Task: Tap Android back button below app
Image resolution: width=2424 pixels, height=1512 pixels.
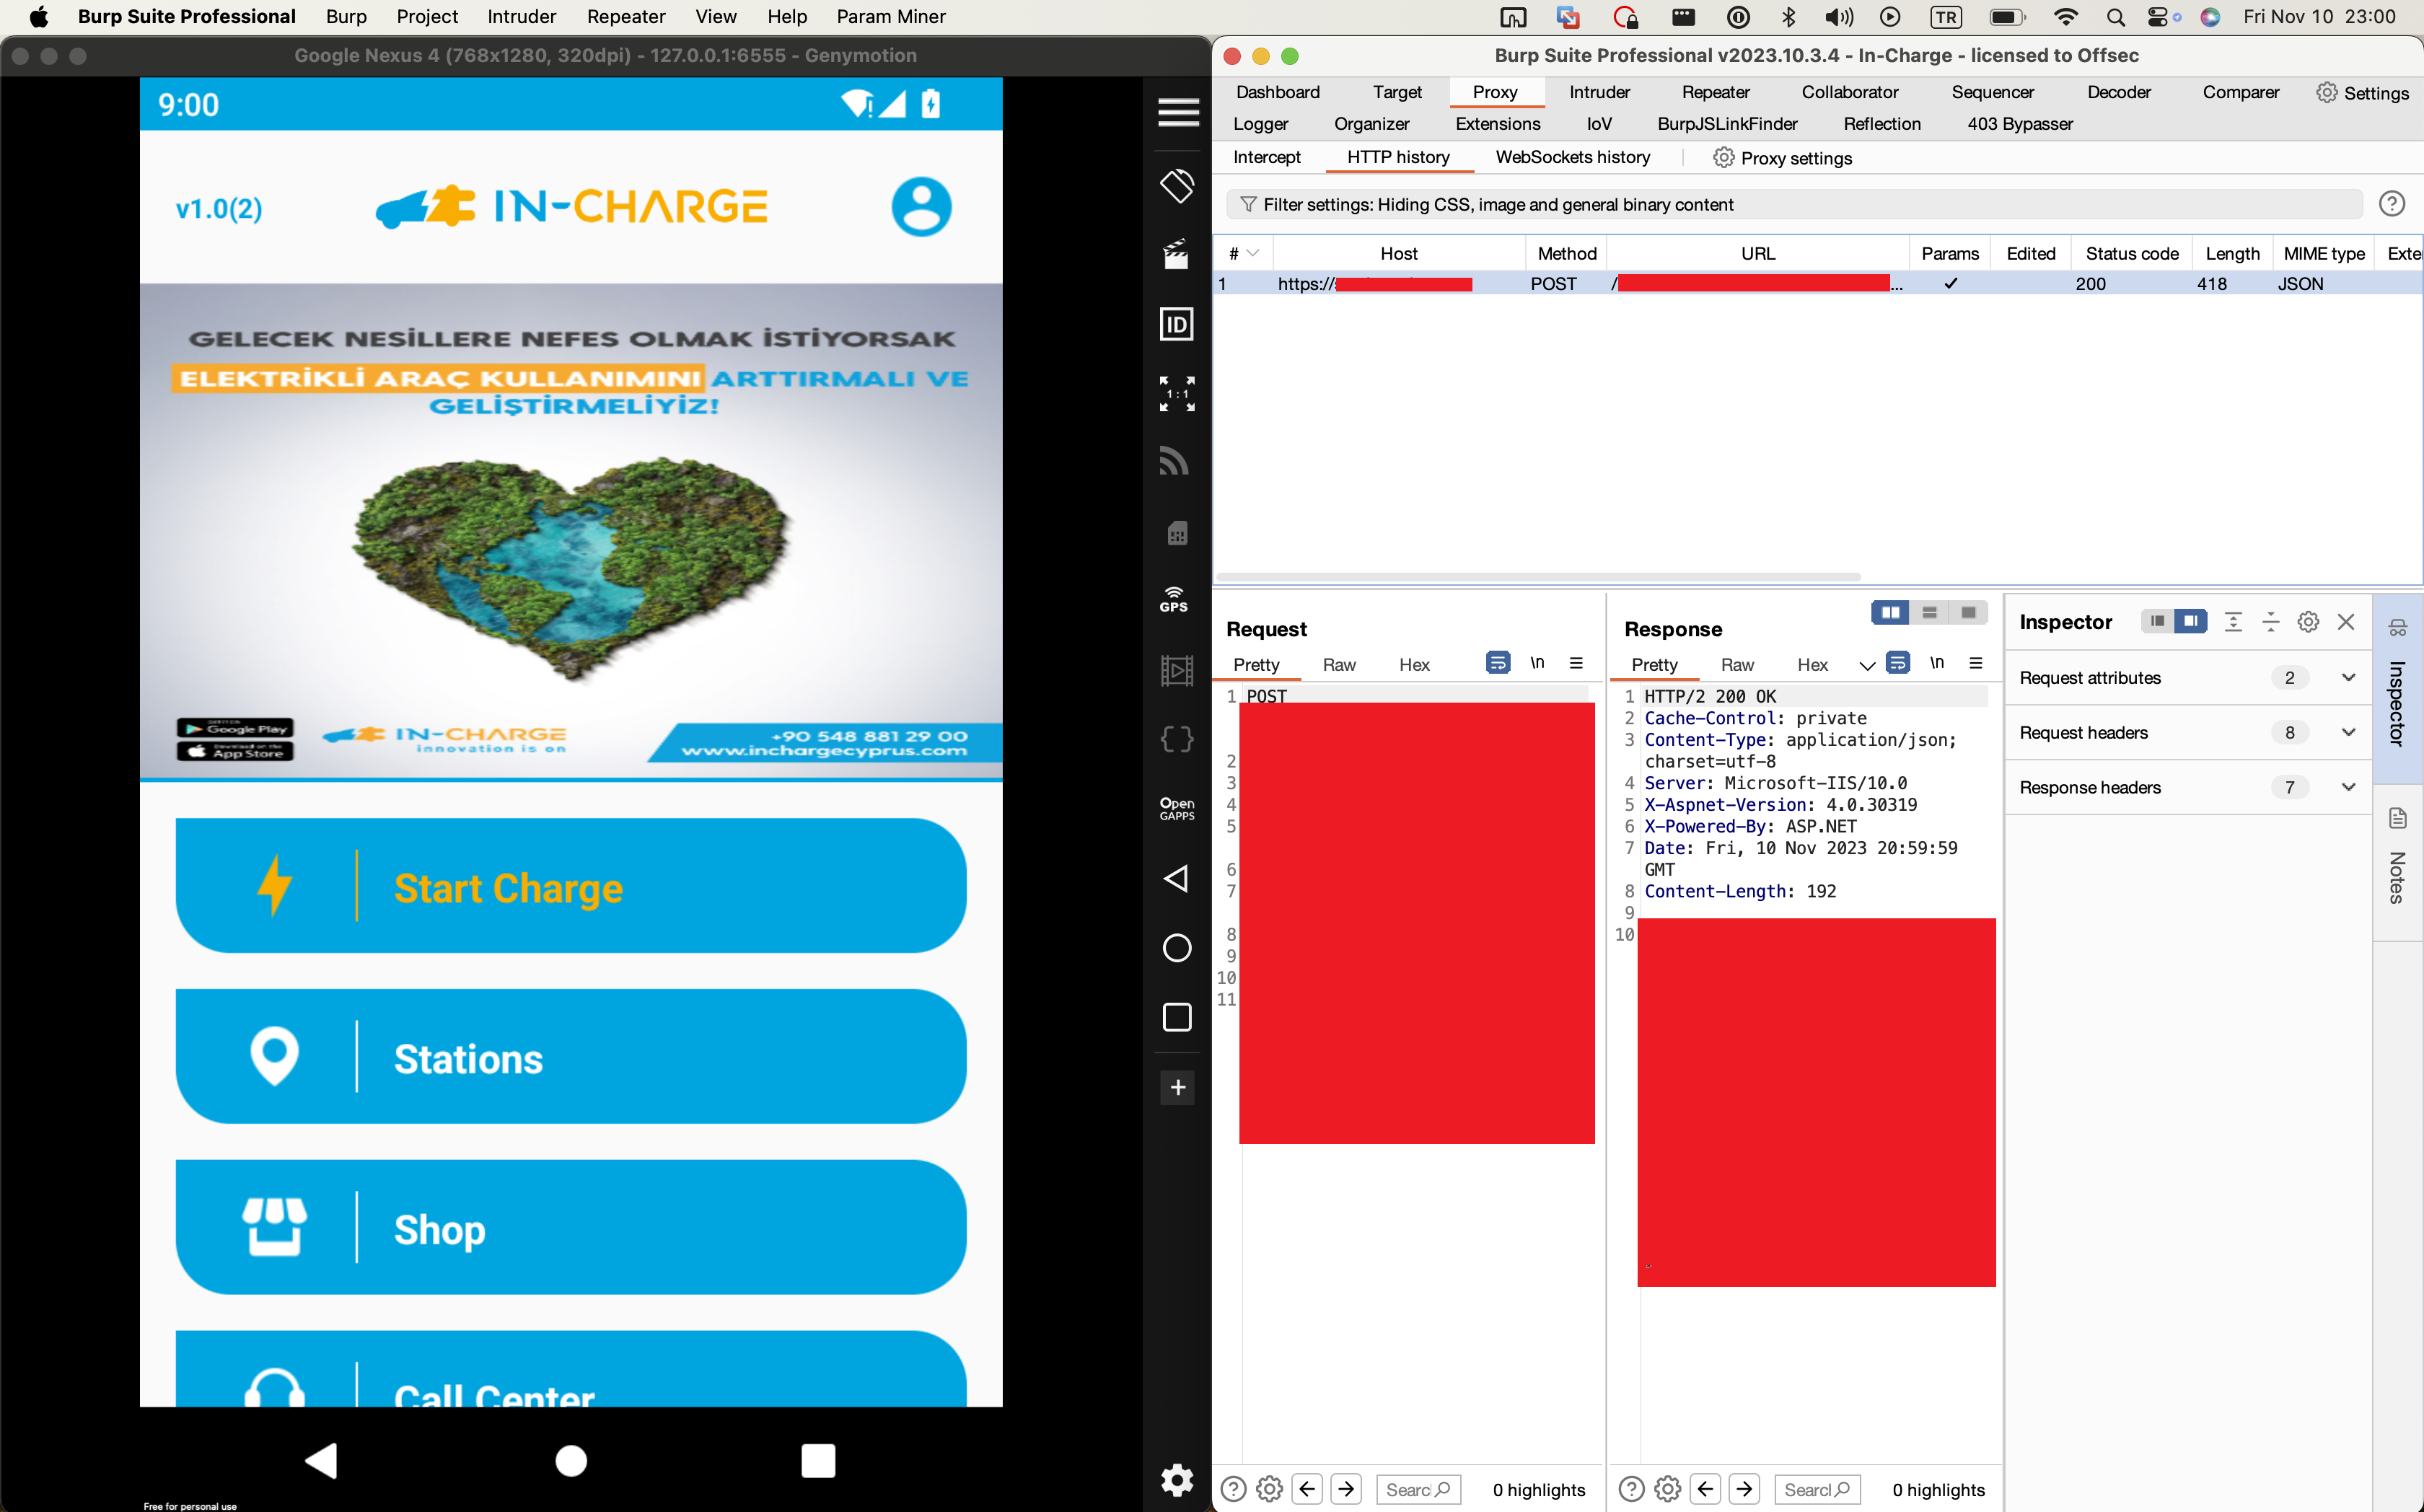Action: pyautogui.click(x=322, y=1461)
